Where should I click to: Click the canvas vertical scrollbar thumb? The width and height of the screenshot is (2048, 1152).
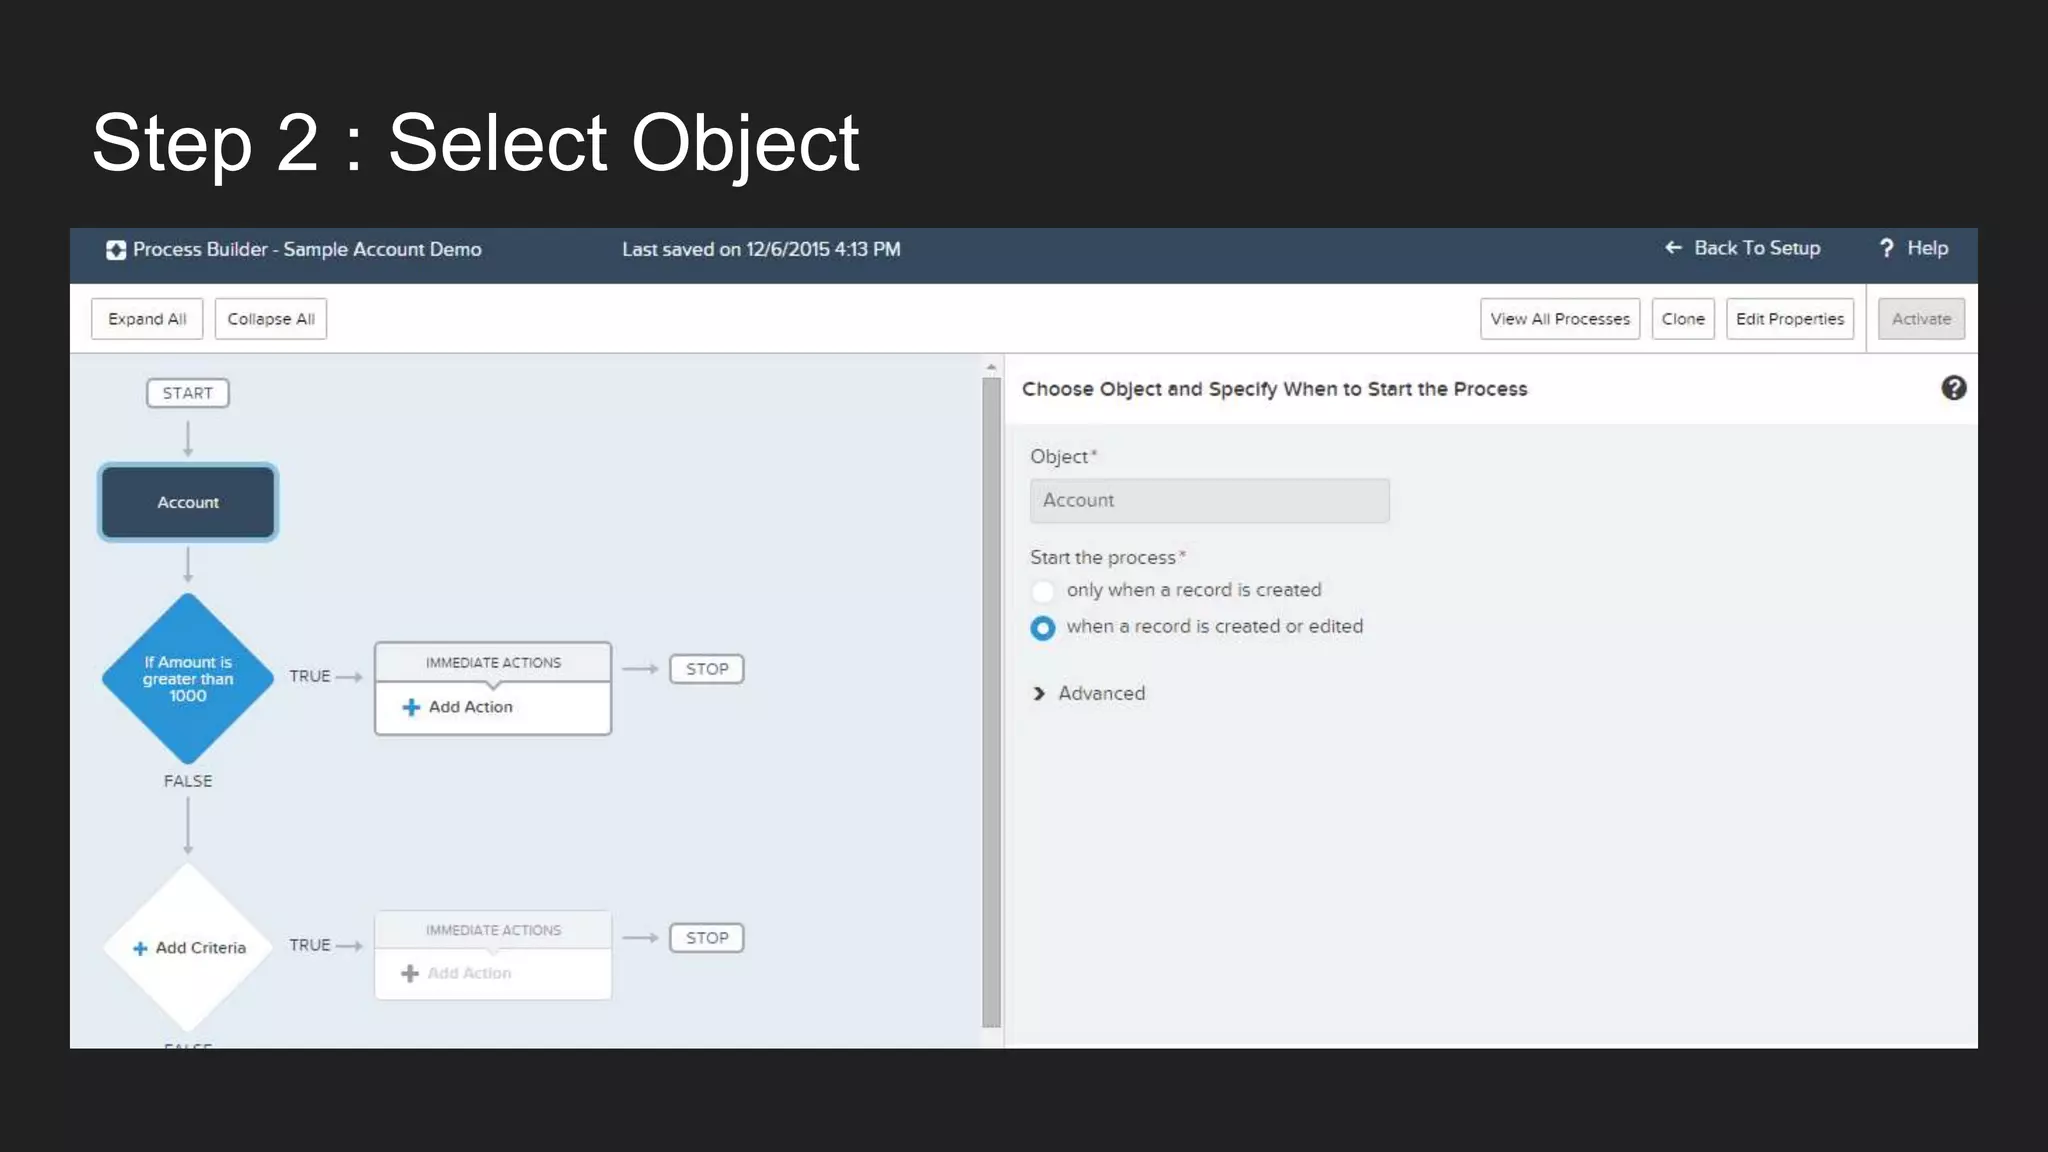[x=991, y=702]
